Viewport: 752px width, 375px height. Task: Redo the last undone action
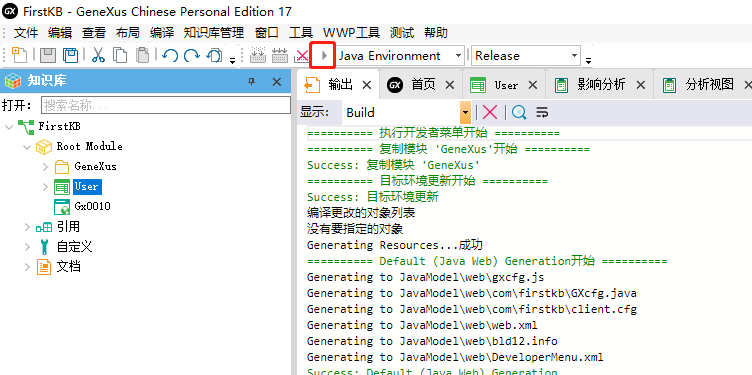click(x=192, y=56)
